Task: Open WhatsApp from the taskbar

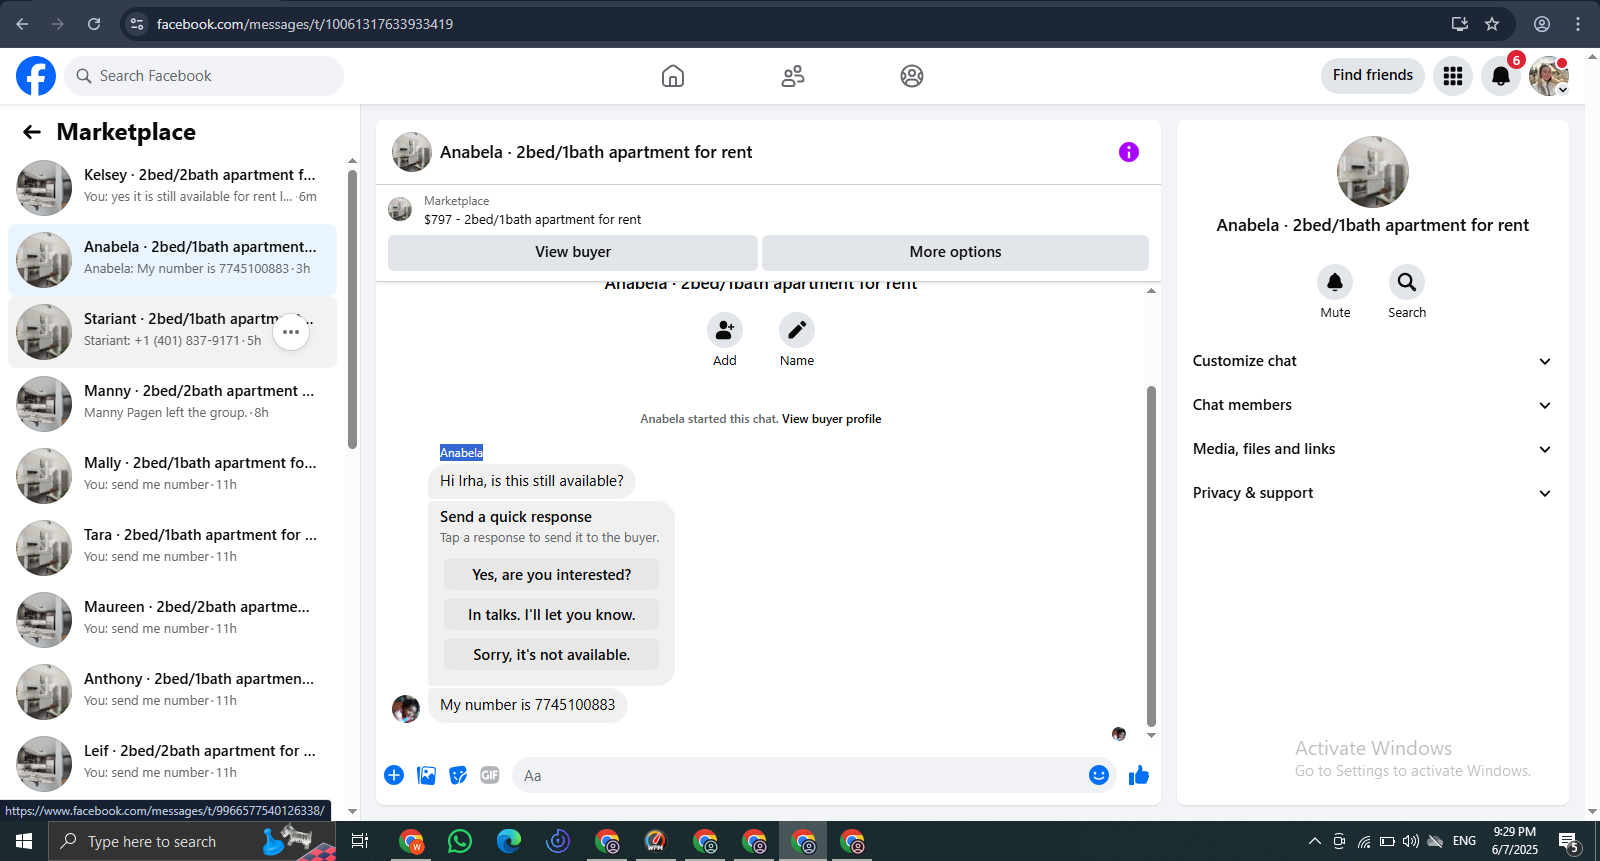Action: pyautogui.click(x=460, y=841)
